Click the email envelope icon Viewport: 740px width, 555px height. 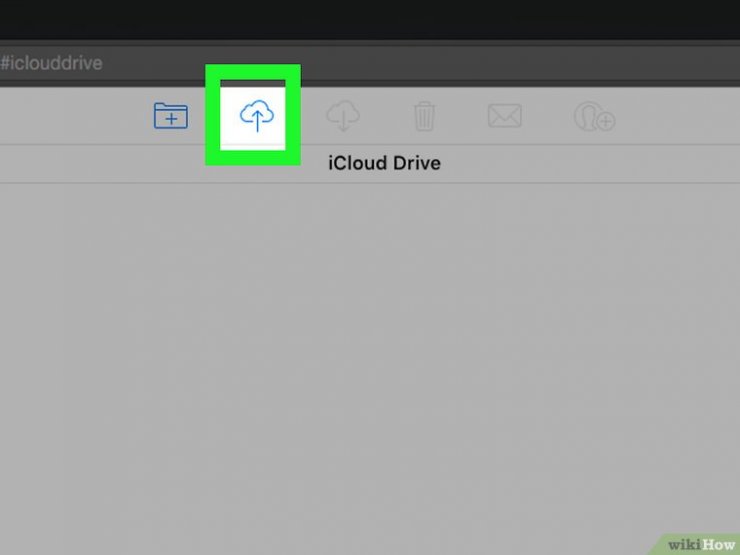[x=505, y=116]
